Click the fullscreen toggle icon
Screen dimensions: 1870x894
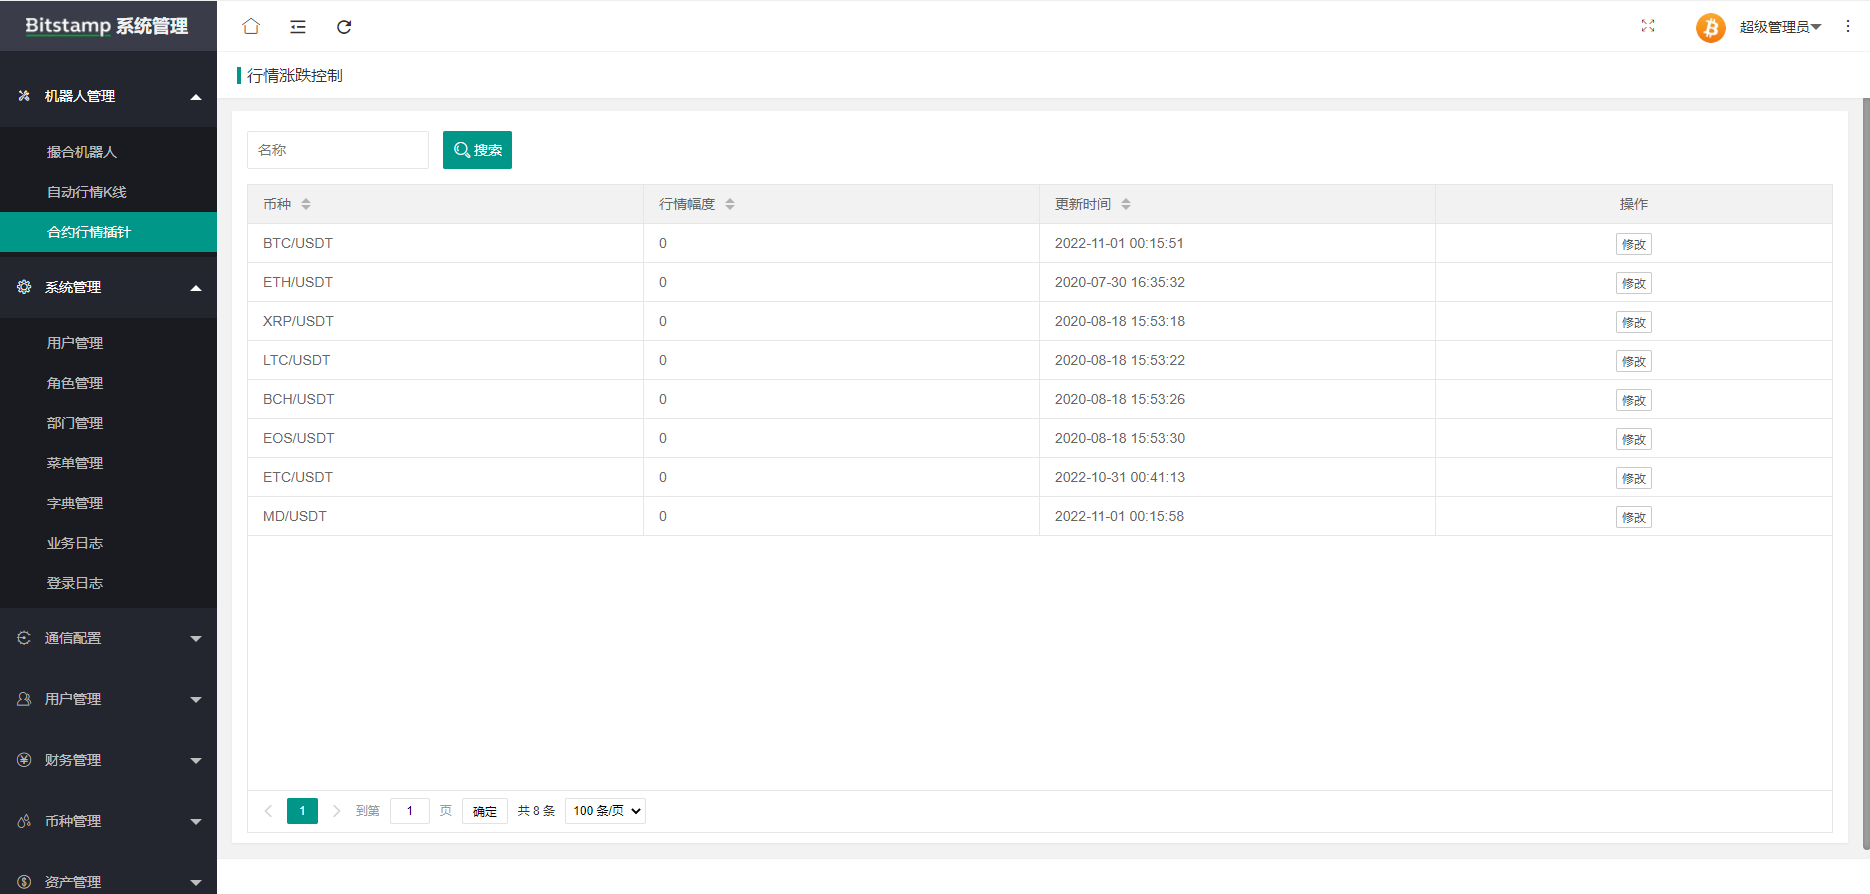(1648, 26)
